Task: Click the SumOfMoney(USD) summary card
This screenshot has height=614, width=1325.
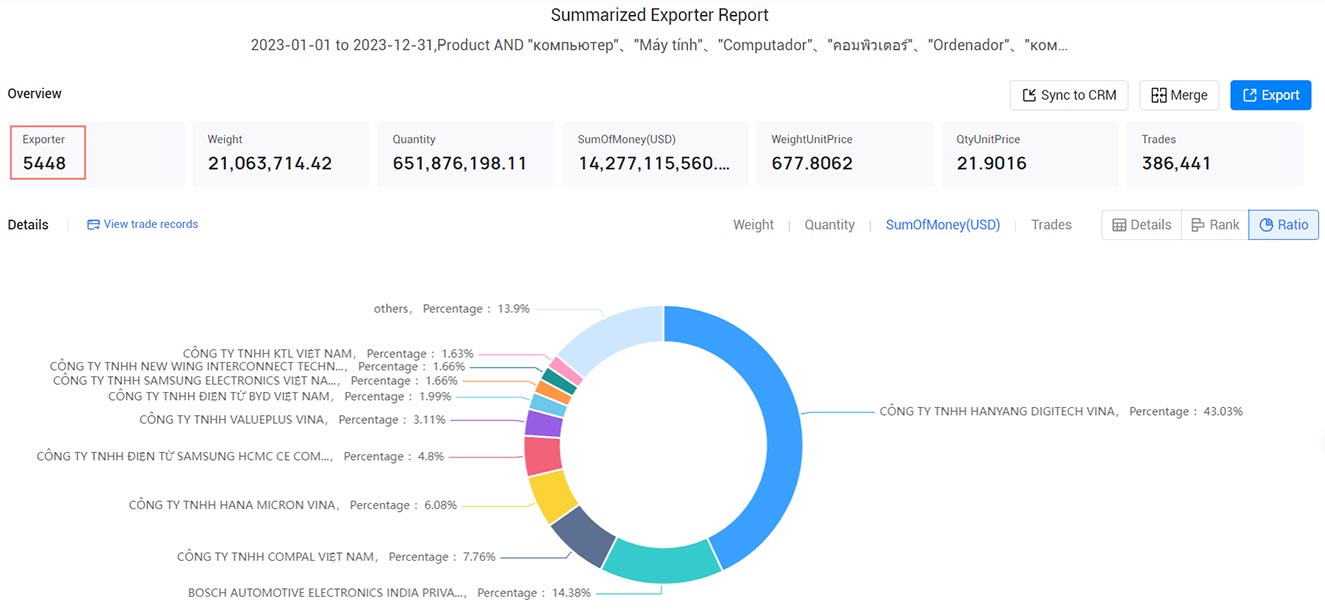Action: click(x=655, y=154)
